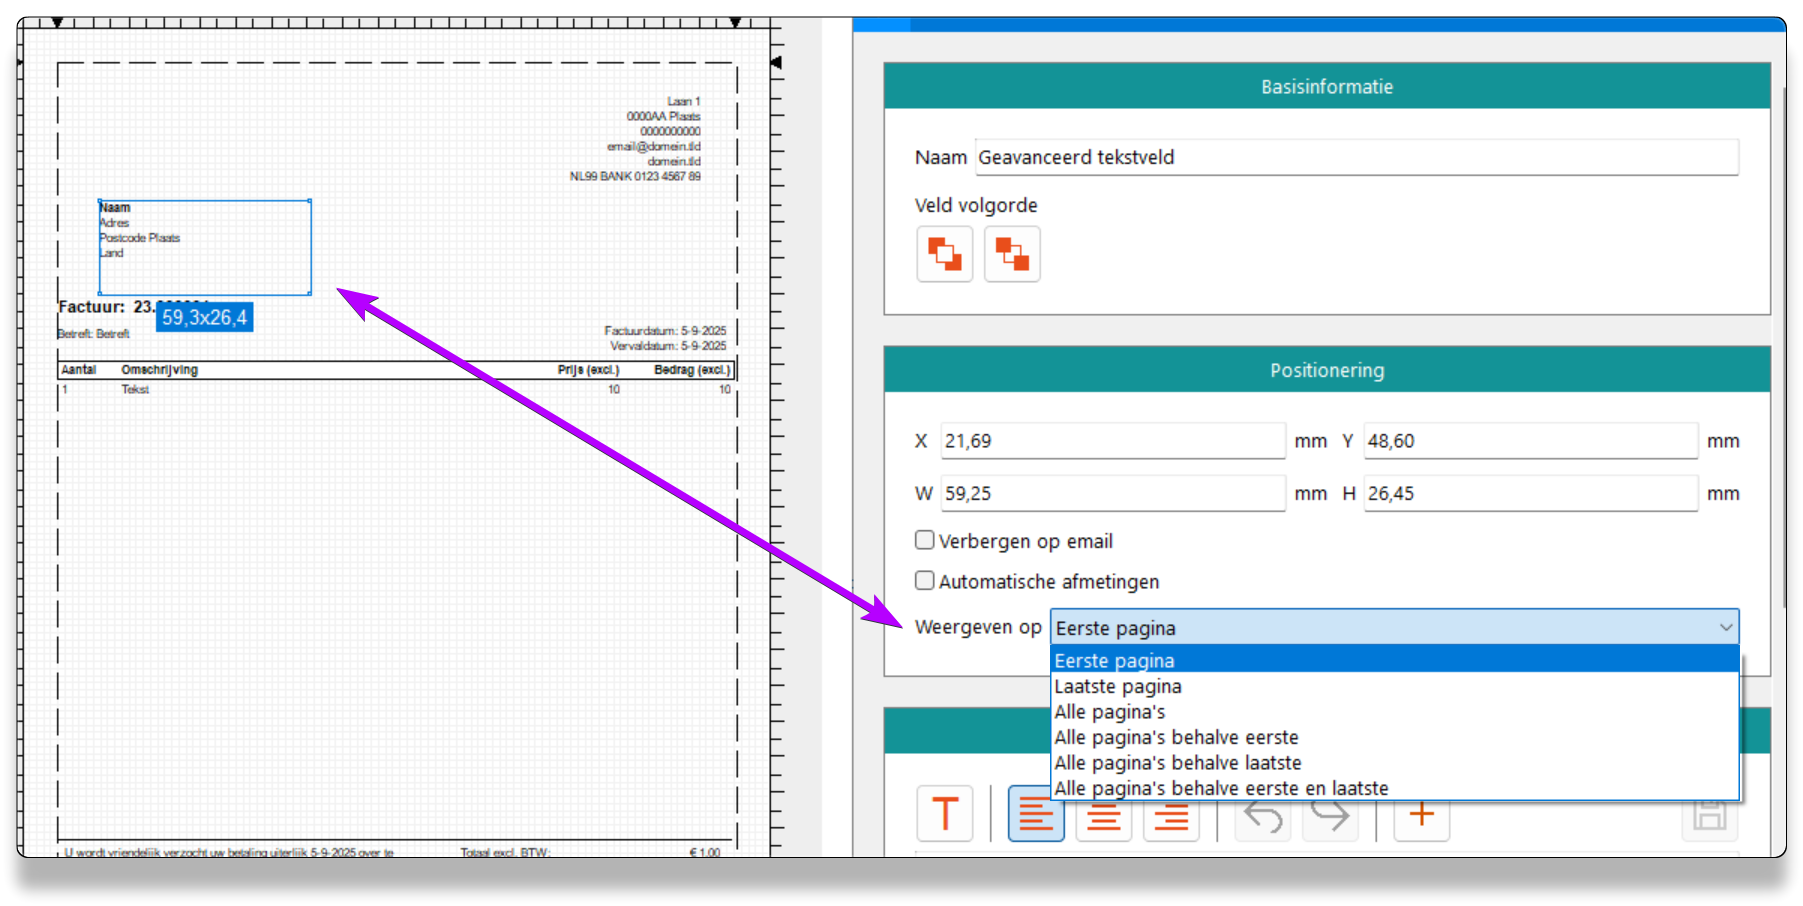Select 'Alle pagina's behalve laatste' entry
The height and width of the screenshot is (906, 1803).
(x=1178, y=763)
